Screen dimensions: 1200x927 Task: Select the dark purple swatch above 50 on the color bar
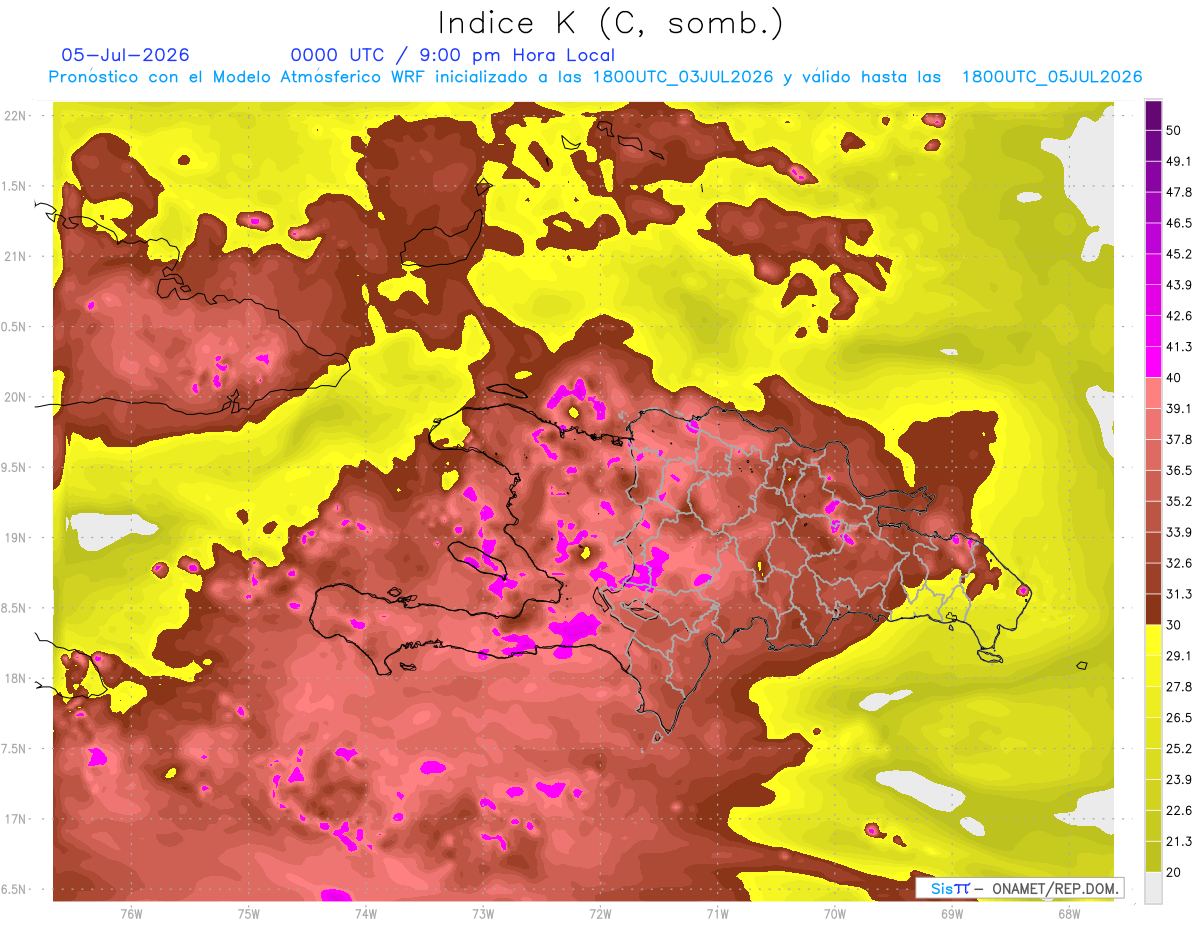1153,115
